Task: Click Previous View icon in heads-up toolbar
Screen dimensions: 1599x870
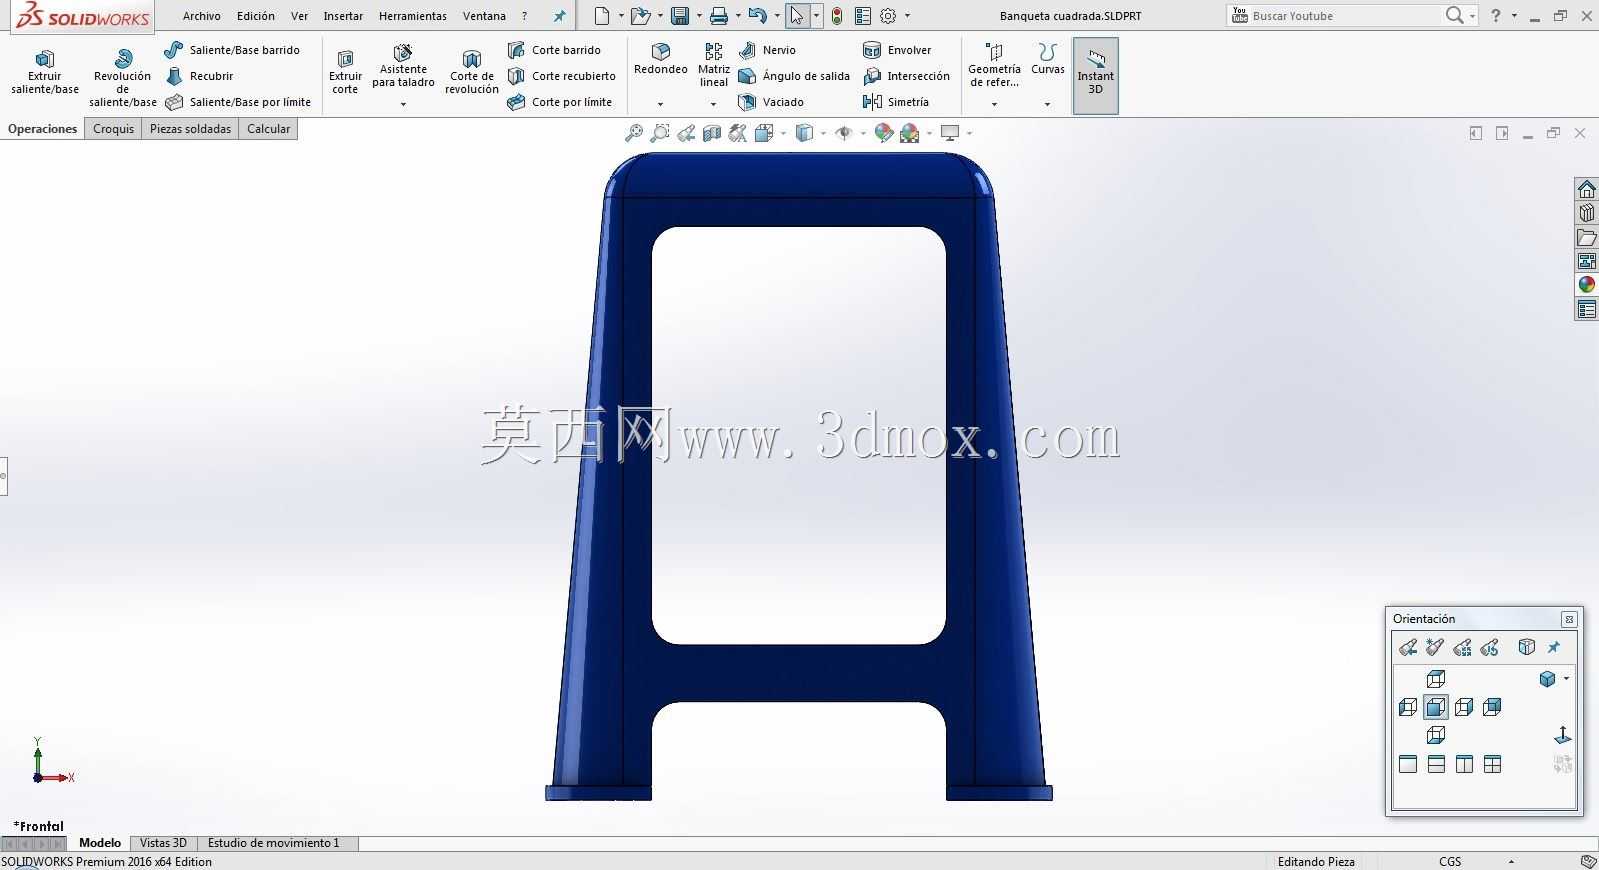Action: tap(686, 133)
